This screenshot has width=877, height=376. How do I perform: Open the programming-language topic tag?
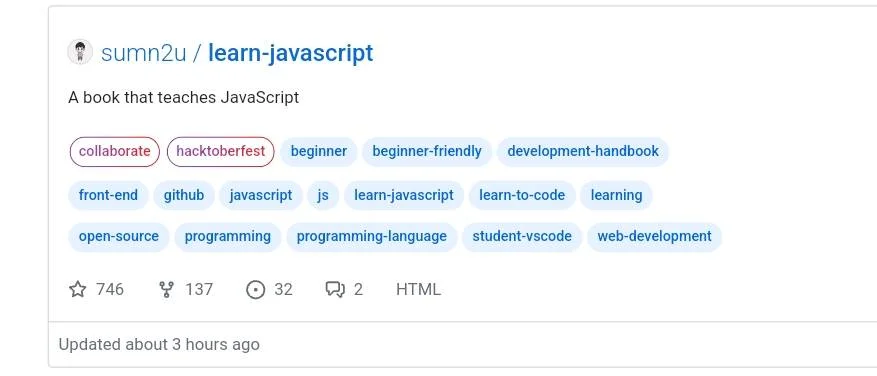click(x=371, y=237)
